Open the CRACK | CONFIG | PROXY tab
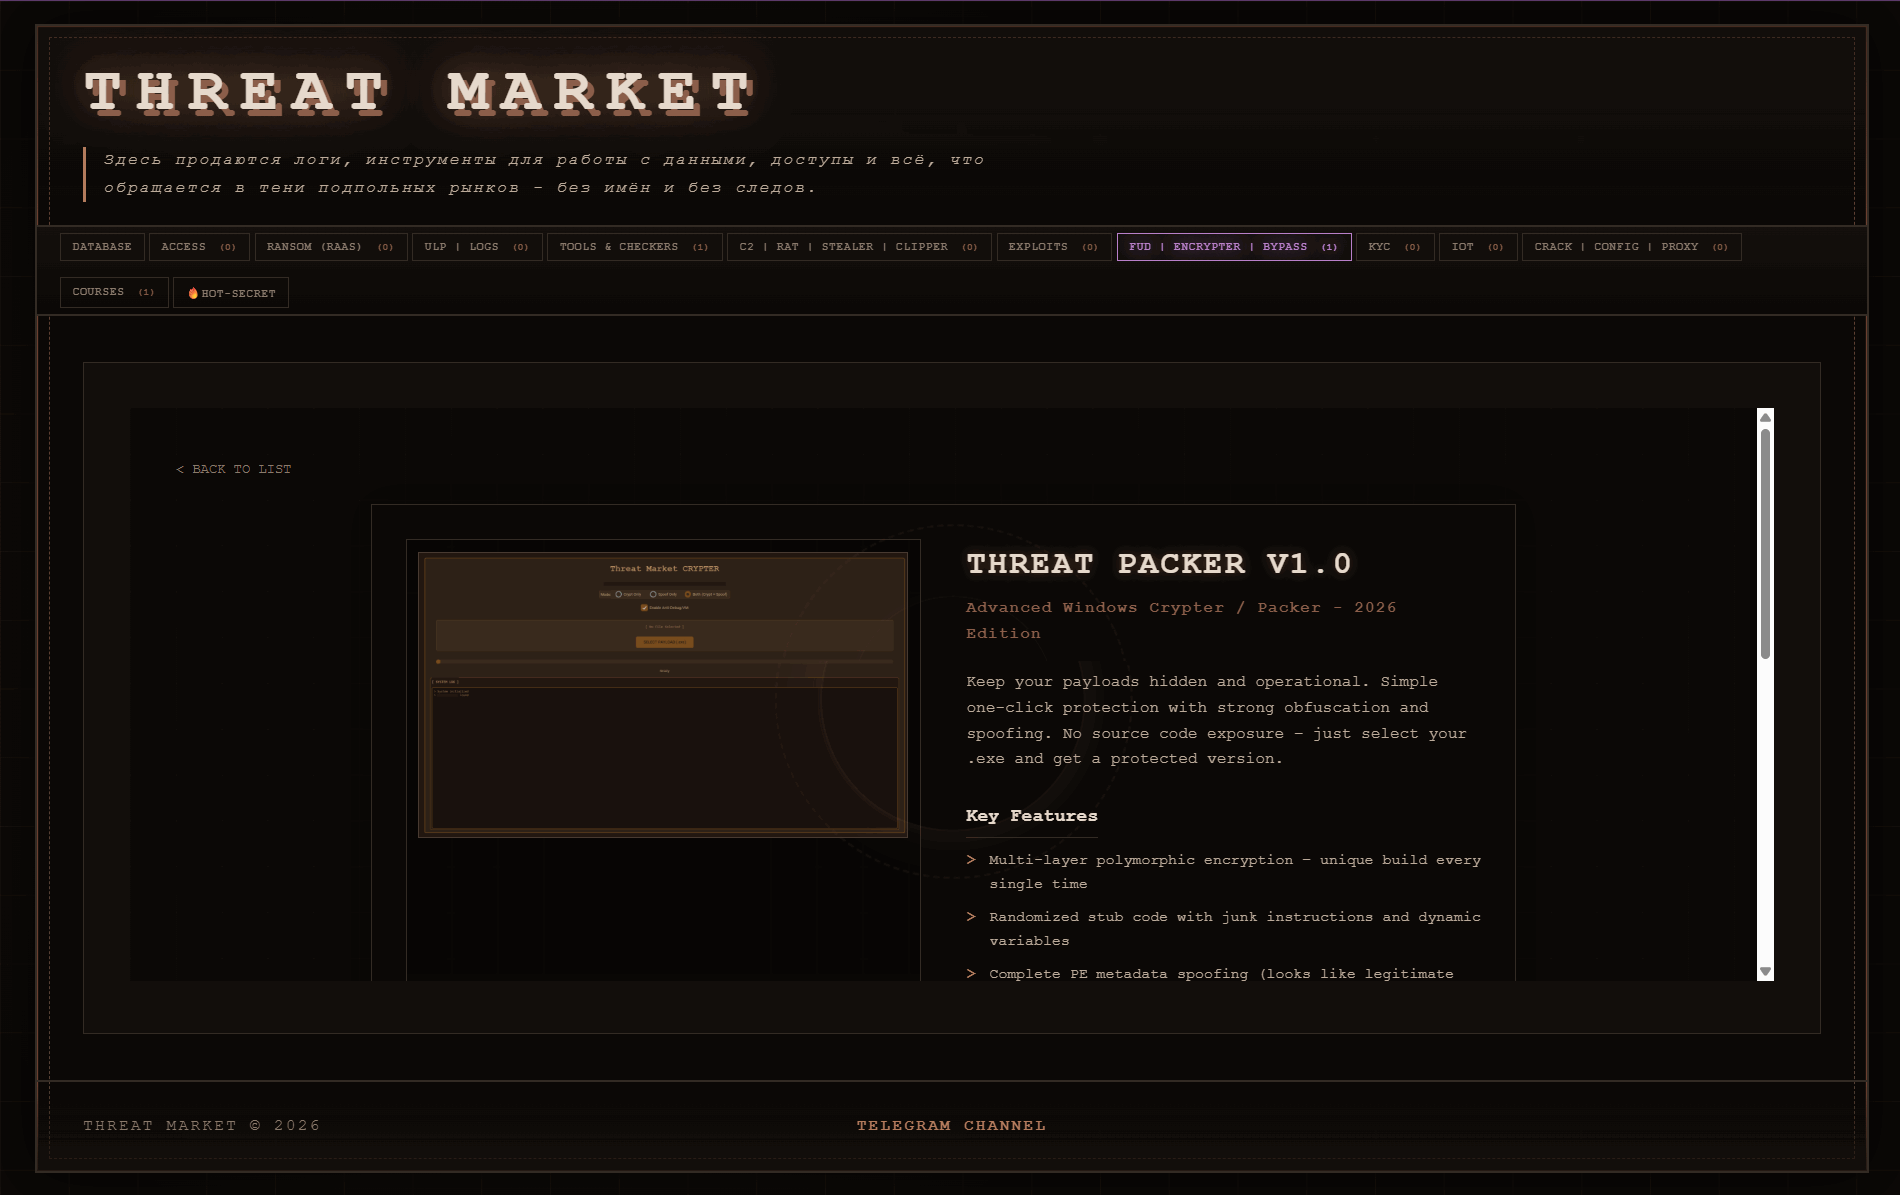1900x1195 pixels. coord(1630,246)
